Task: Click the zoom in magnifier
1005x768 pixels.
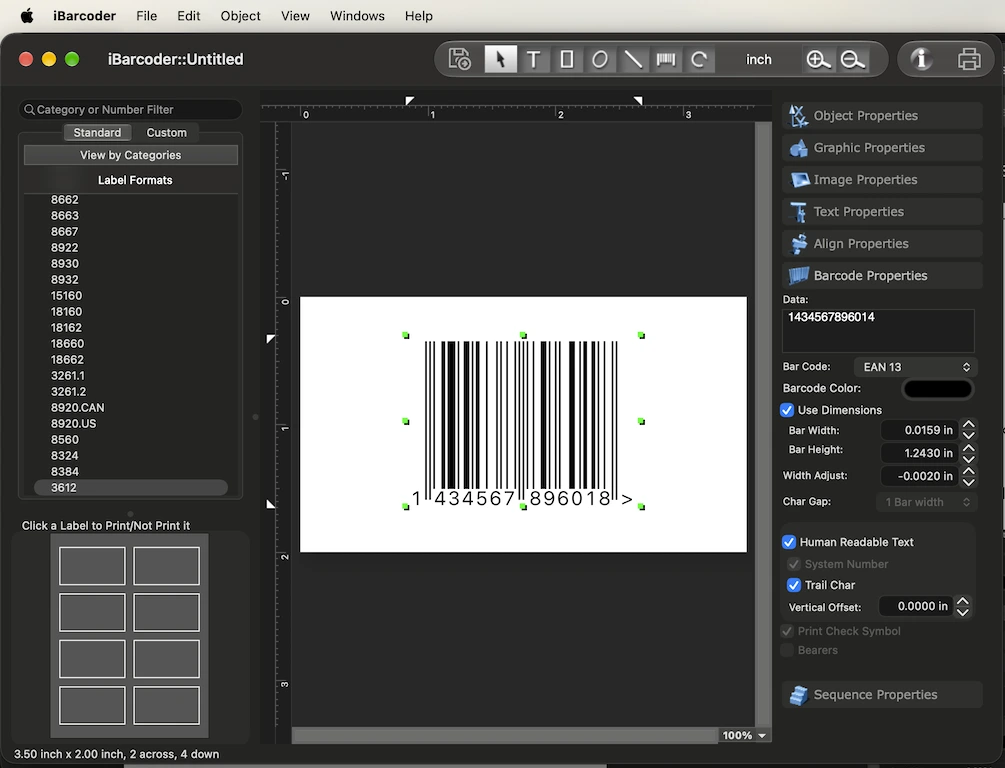Action: click(x=818, y=59)
